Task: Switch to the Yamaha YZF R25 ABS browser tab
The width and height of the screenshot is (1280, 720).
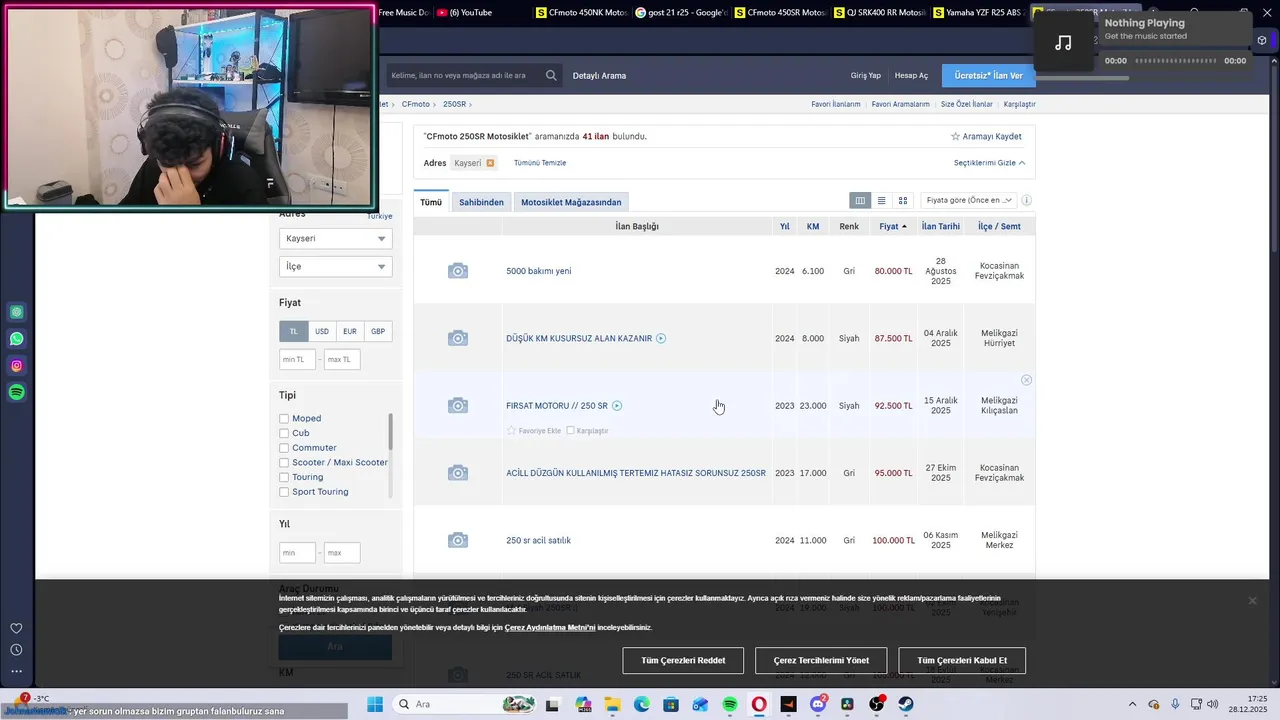Action: pyautogui.click(x=978, y=12)
